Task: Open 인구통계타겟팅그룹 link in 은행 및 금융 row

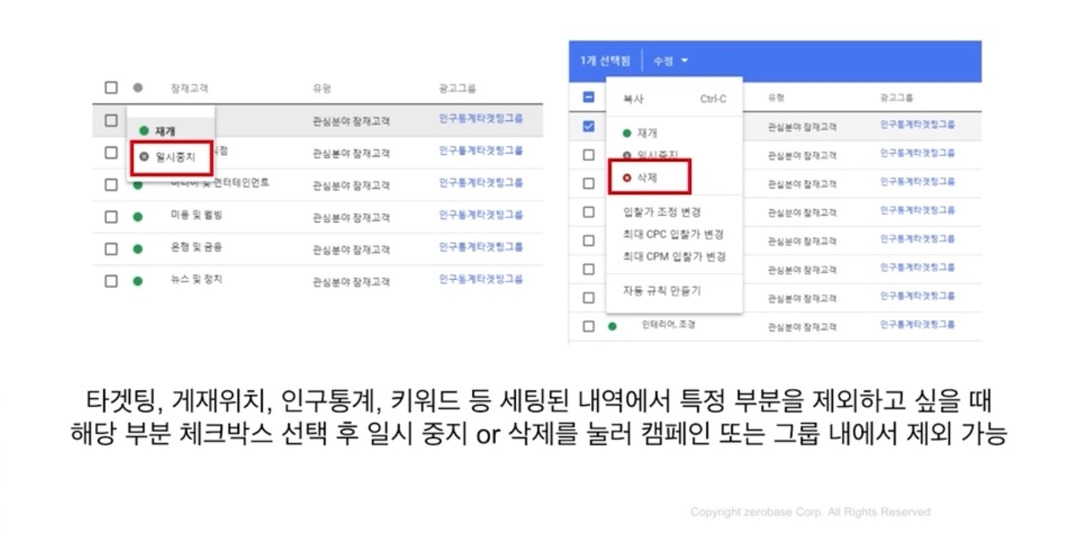Action: (481, 247)
